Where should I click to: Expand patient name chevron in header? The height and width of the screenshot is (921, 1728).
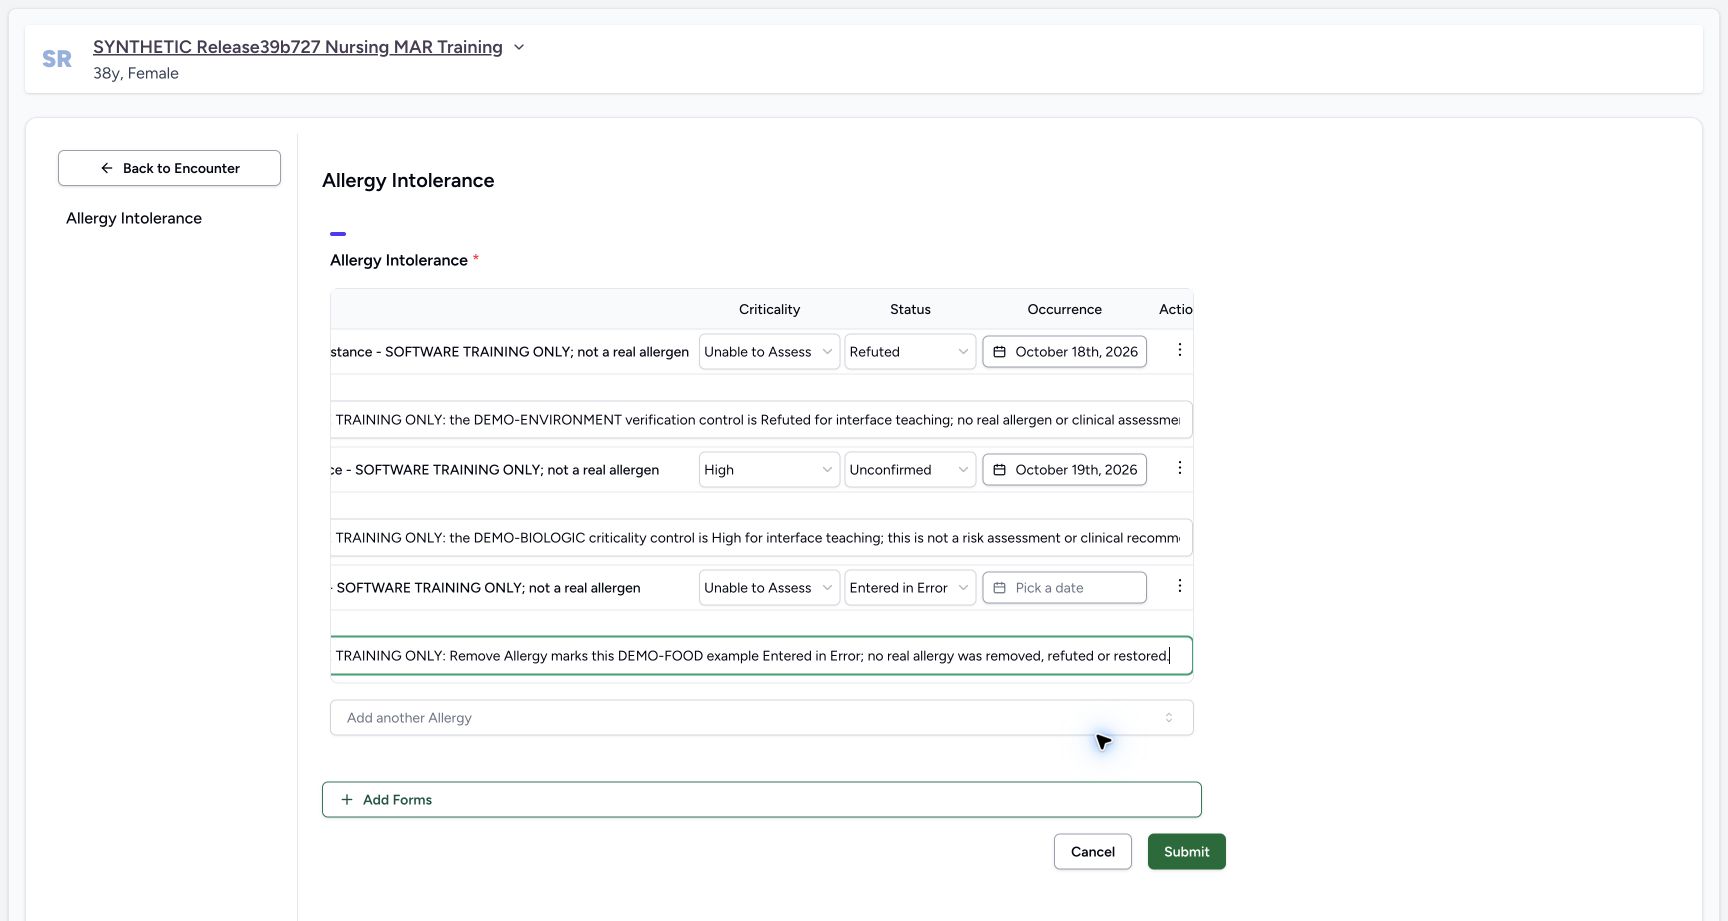(519, 47)
